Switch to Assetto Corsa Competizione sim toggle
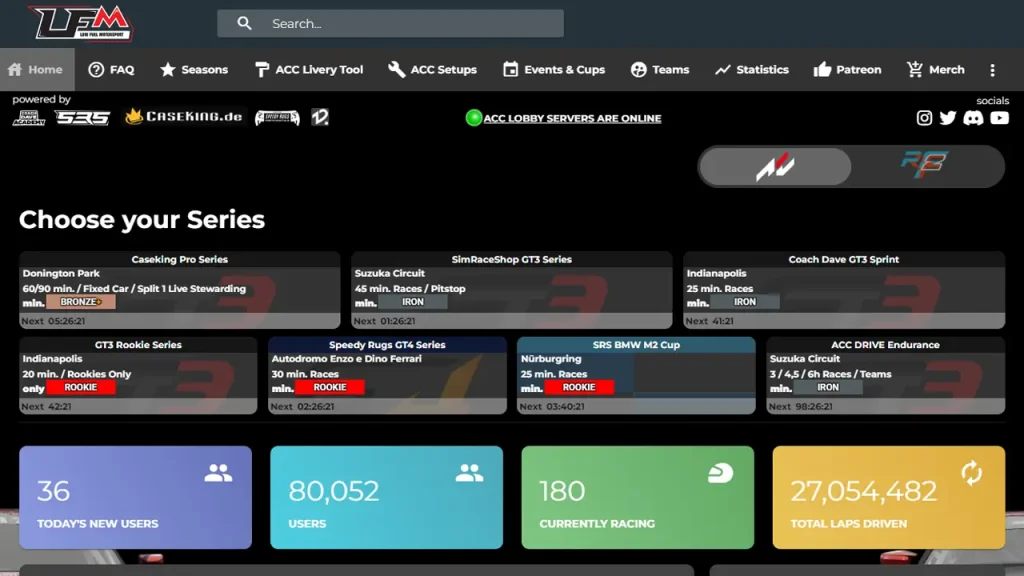 pyautogui.click(x=775, y=166)
